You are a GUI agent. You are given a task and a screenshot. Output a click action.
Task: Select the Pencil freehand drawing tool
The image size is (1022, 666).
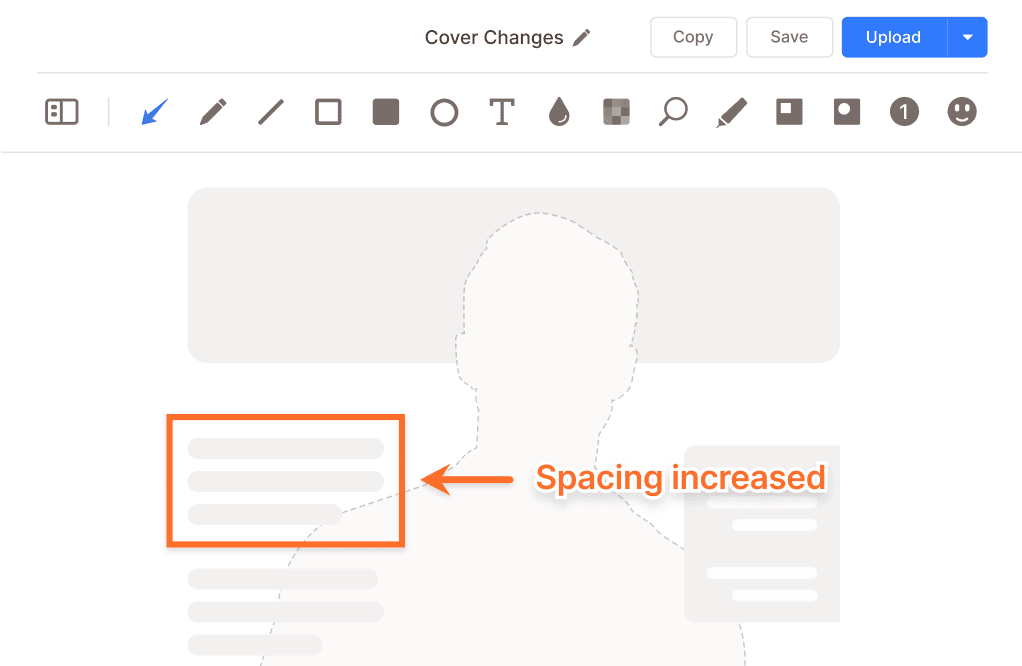coord(212,112)
